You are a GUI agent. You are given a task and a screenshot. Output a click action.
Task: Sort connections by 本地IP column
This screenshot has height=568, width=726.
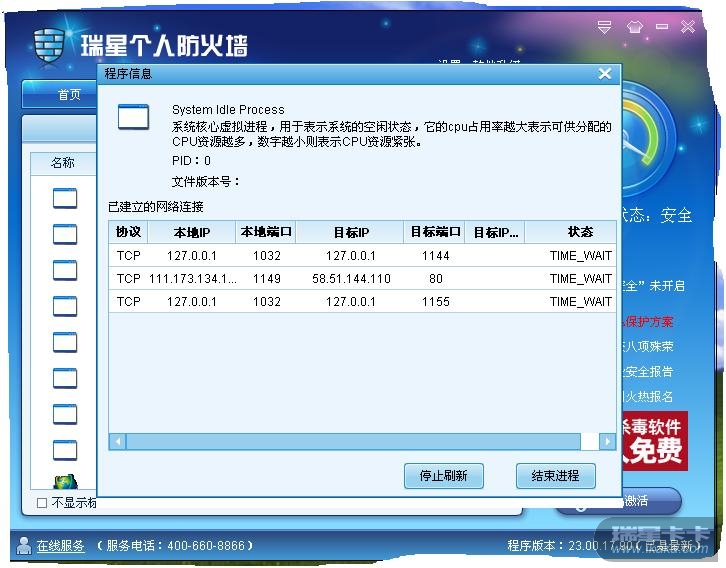pyautogui.click(x=192, y=232)
